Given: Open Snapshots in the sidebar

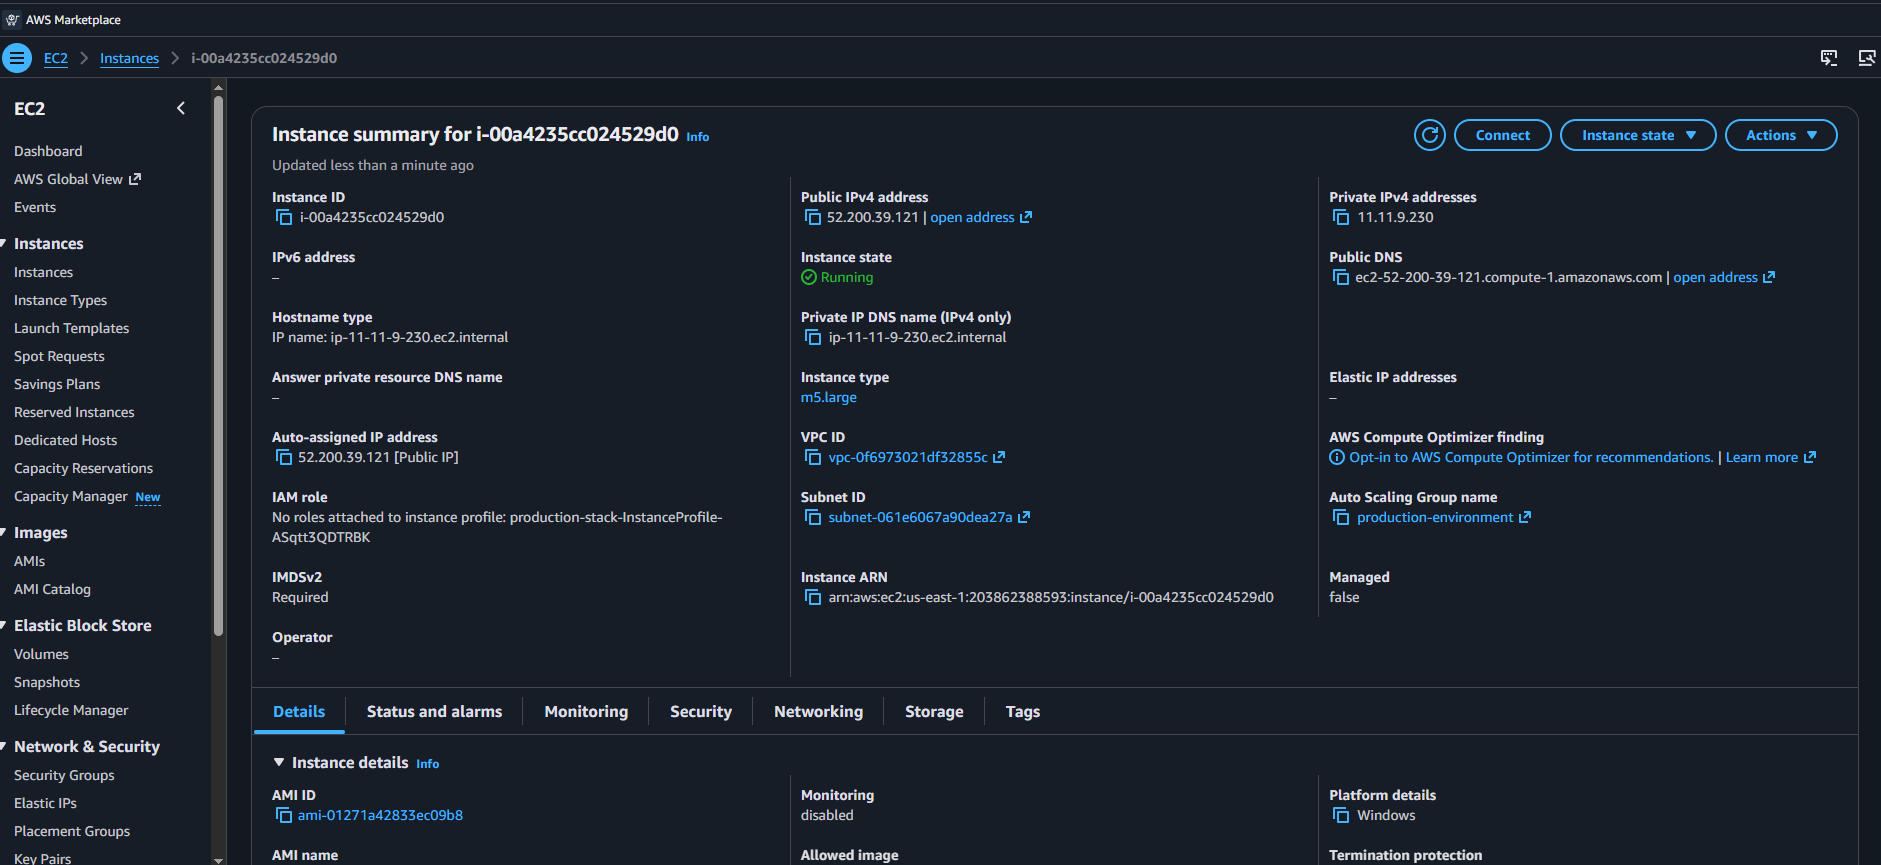Looking at the screenshot, I should tap(47, 682).
